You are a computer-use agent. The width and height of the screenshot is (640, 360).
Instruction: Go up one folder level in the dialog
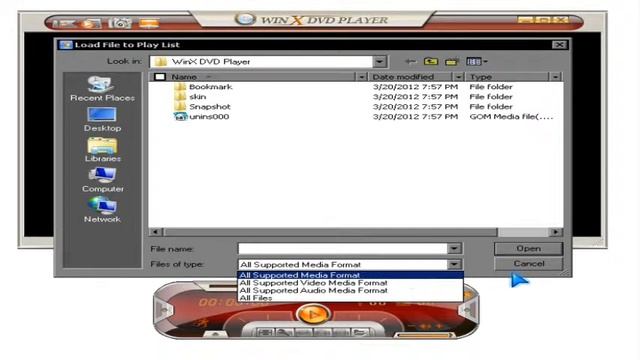431,62
